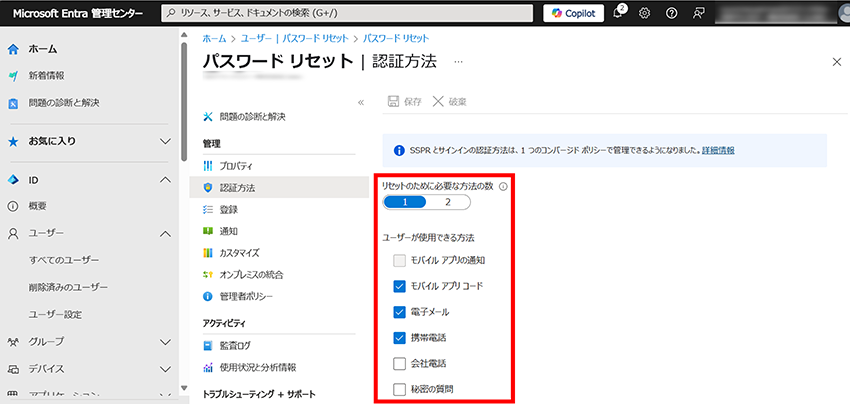Viewport: 850px width, 404px height.
Task: Click the オンプレミスの統合 sync icon
Action: (208, 275)
